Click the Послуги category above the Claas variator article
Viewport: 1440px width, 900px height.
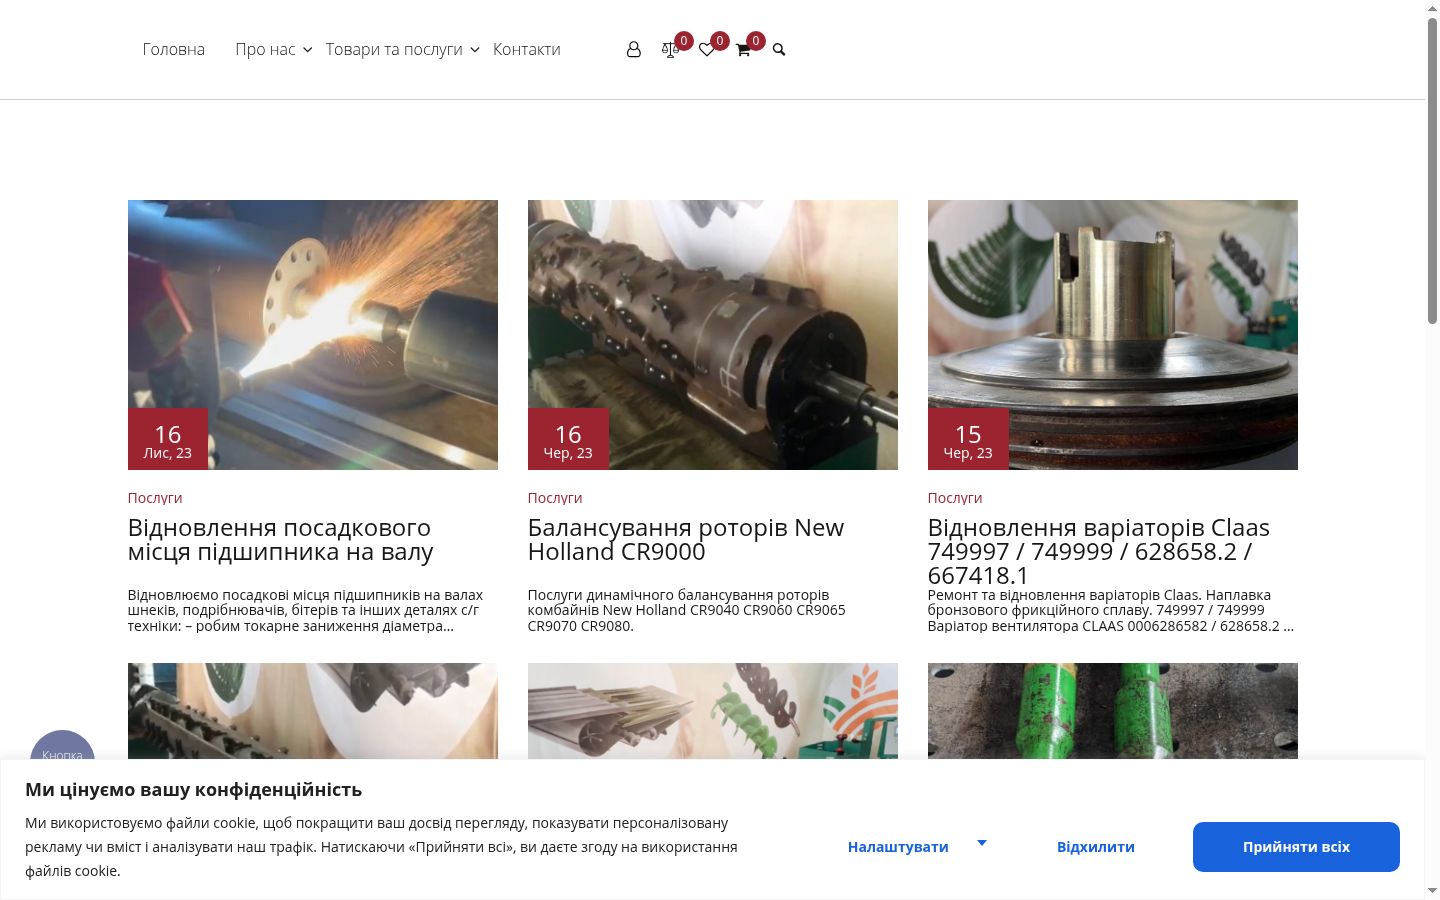tap(955, 497)
